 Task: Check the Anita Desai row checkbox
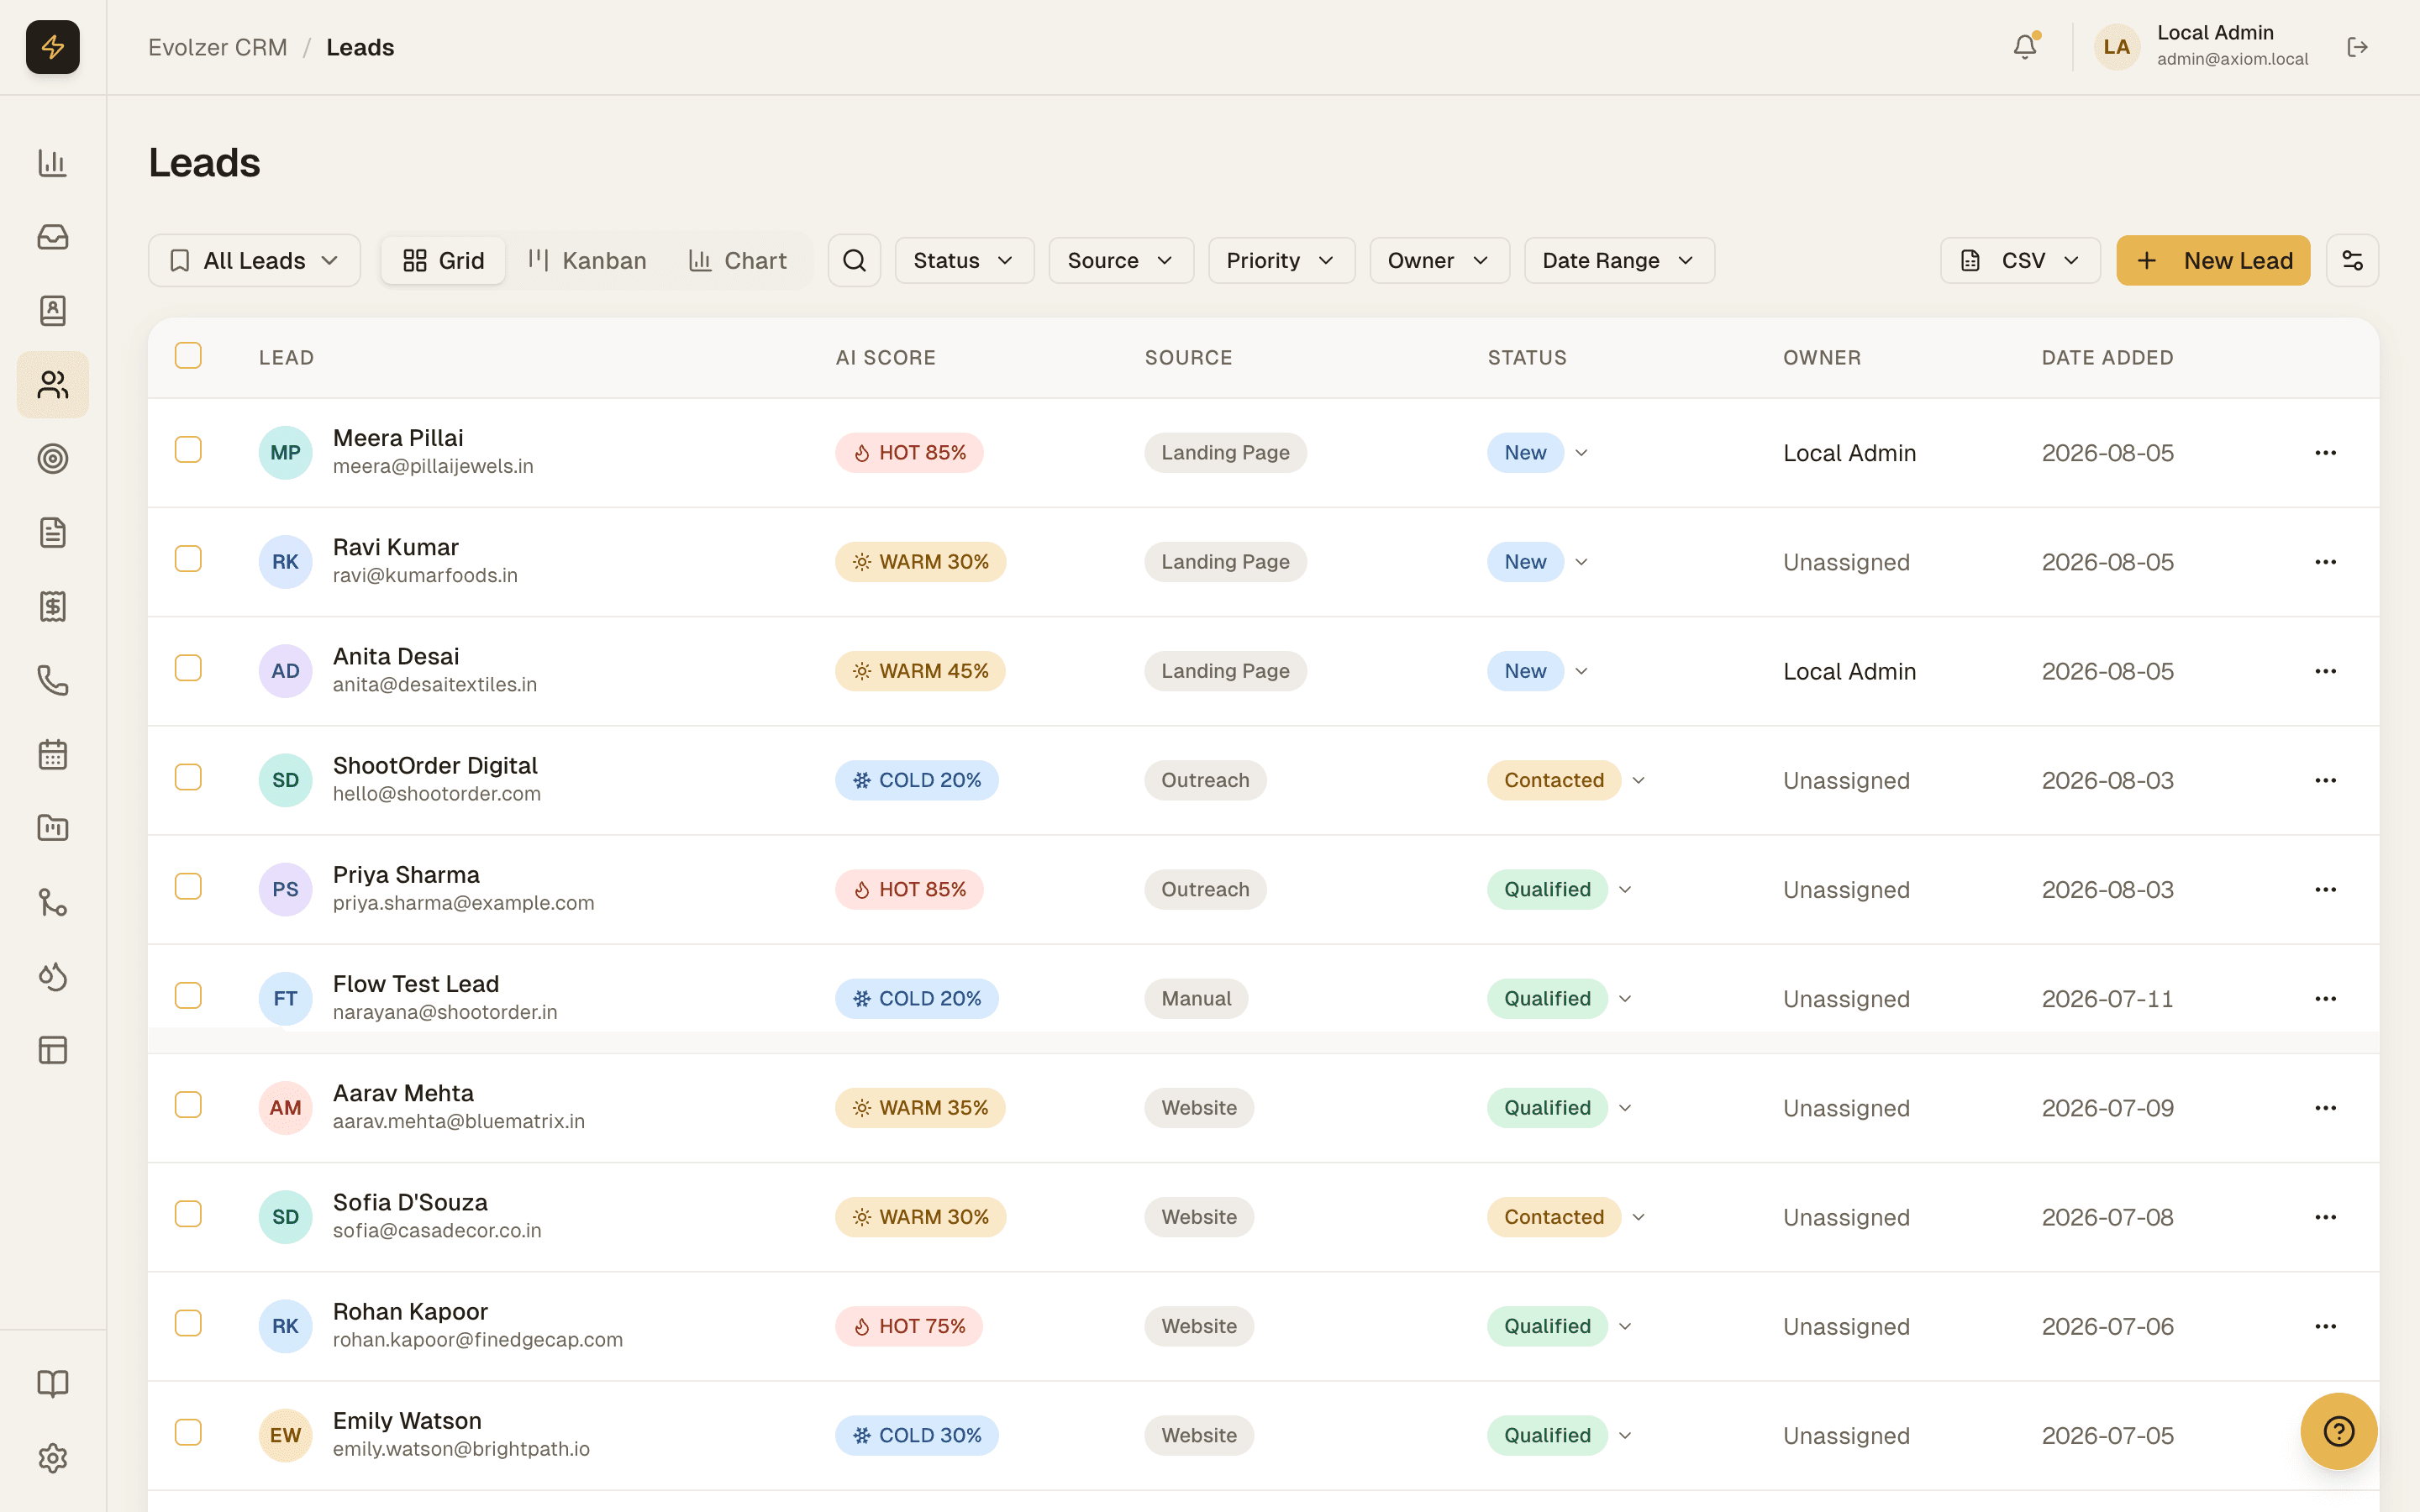point(188,668)
